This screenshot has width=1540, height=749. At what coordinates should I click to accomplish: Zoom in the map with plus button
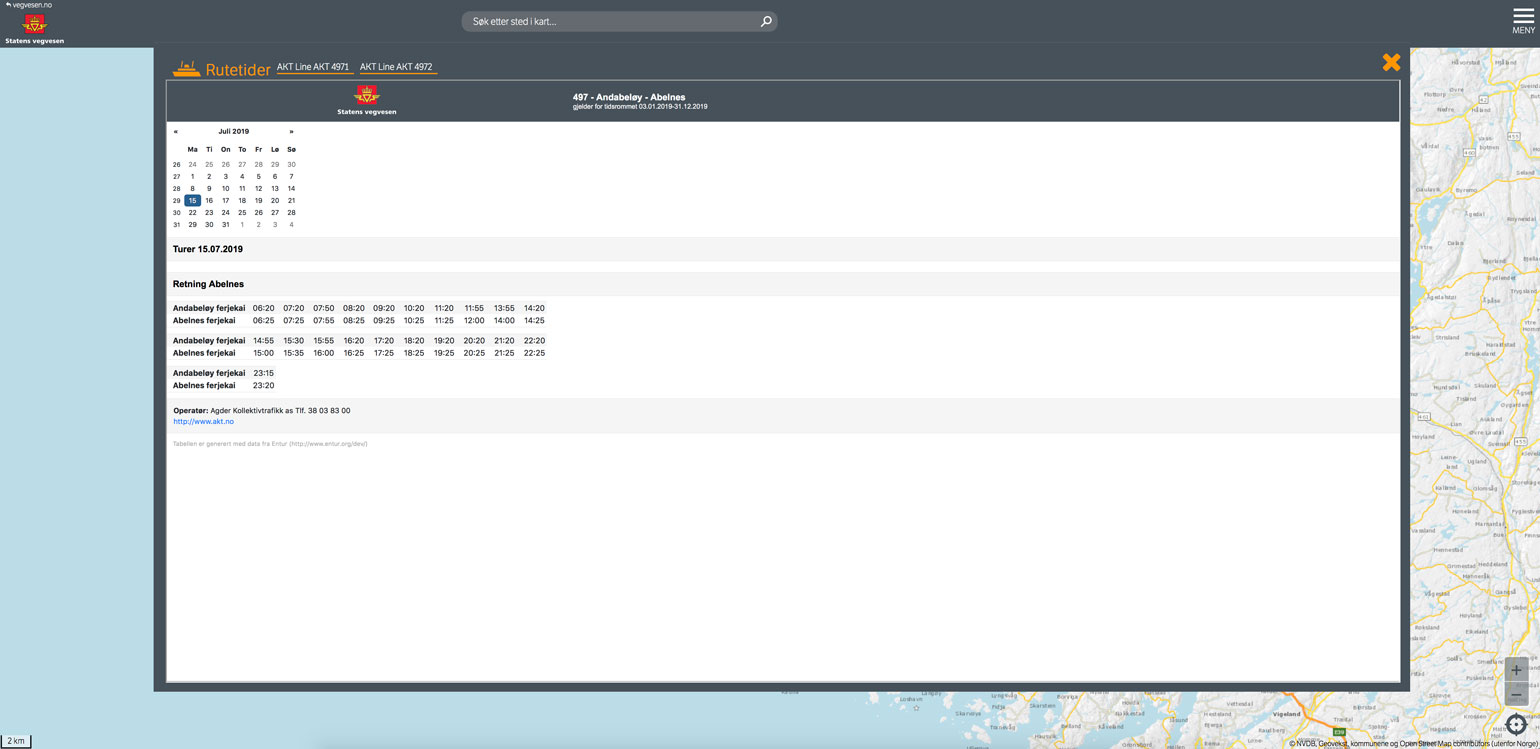pos(1516,670)
